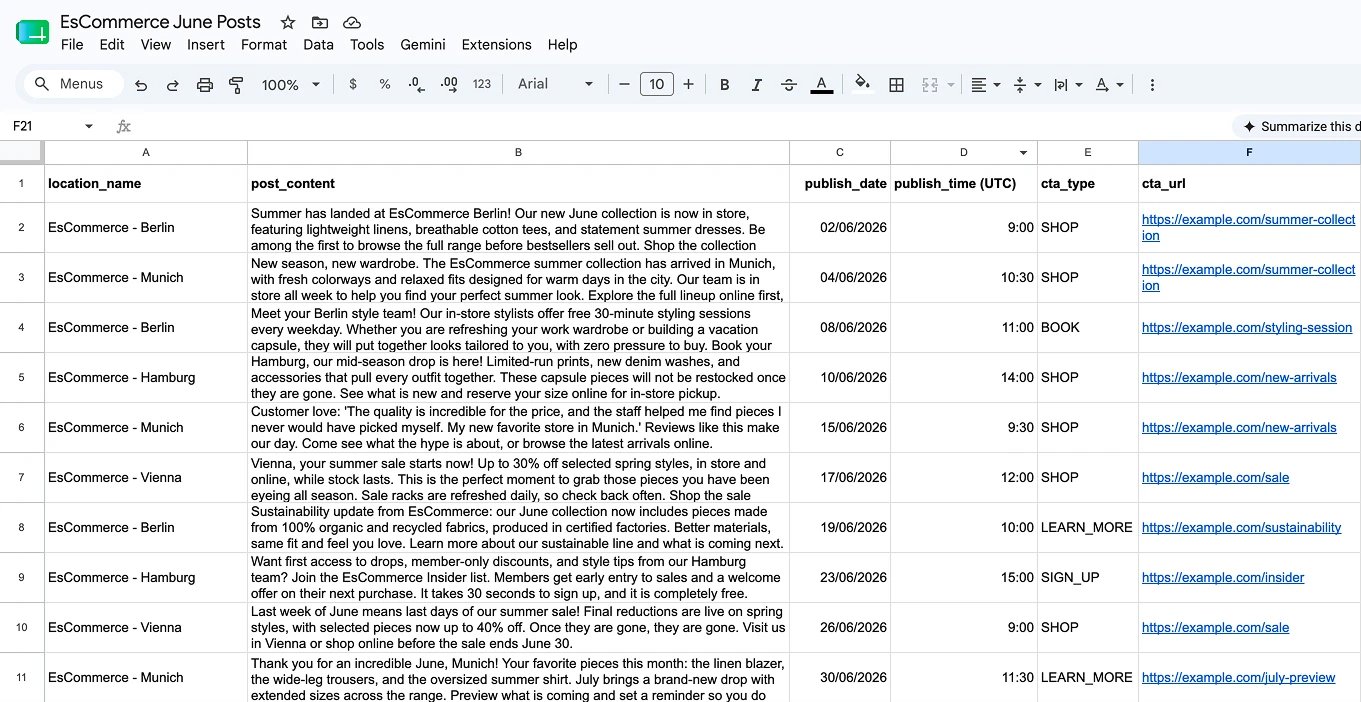Open the merge cells dropdown arrow
The height and width of the screenshot is (702, 1361).
point(950,85)
